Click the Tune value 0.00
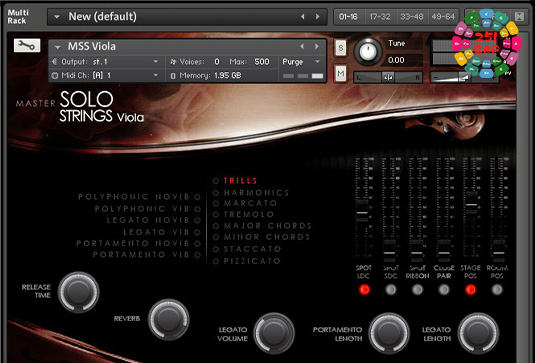Image resolution: width=535 pixels, height=363 pixels. 396,60
